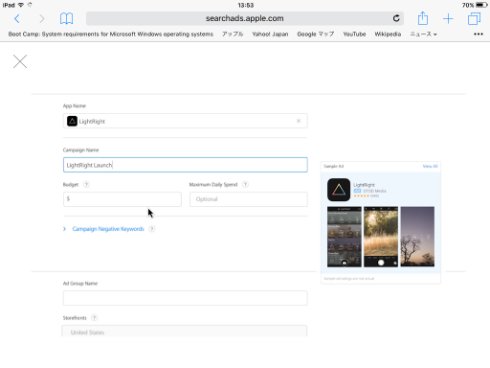This screenshot has height=368, width=490.
Task: Add a new tab with plus icon
Action: 448,19
